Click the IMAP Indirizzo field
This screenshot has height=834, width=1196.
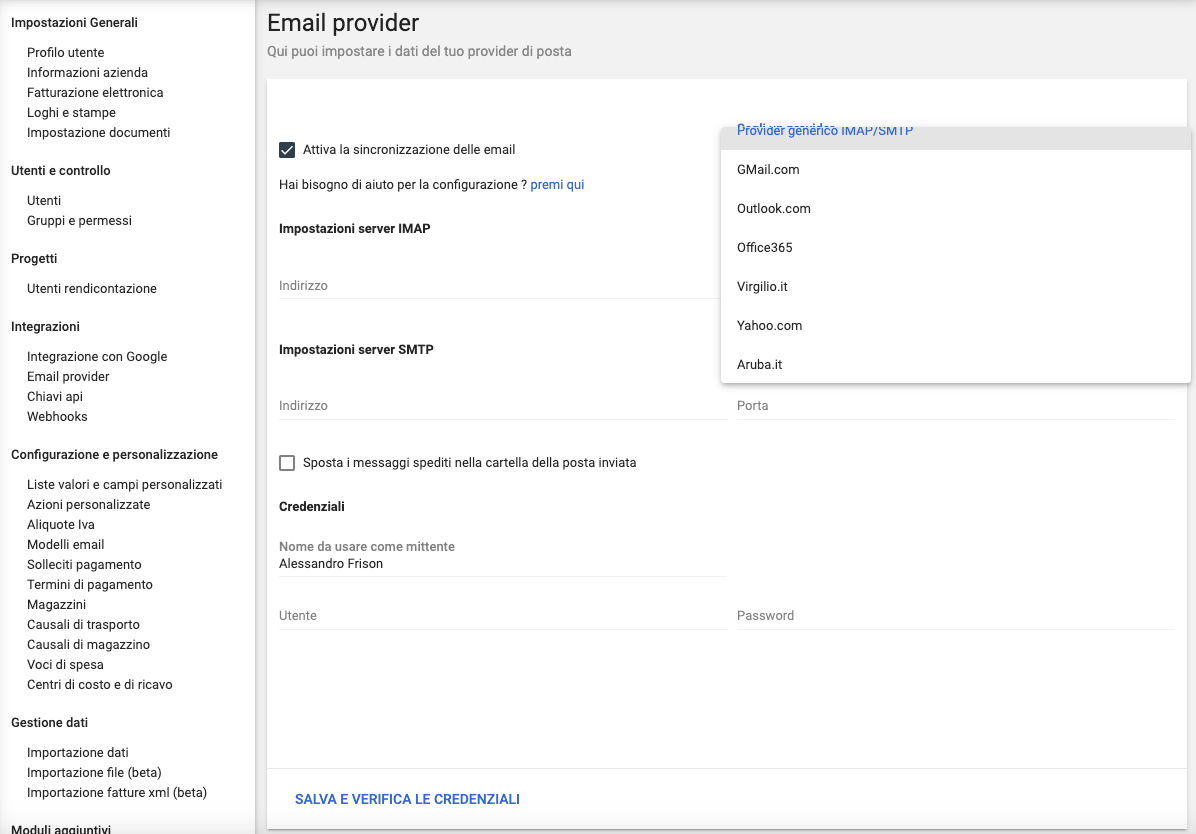pyautogui.click(x=500, y=286)
